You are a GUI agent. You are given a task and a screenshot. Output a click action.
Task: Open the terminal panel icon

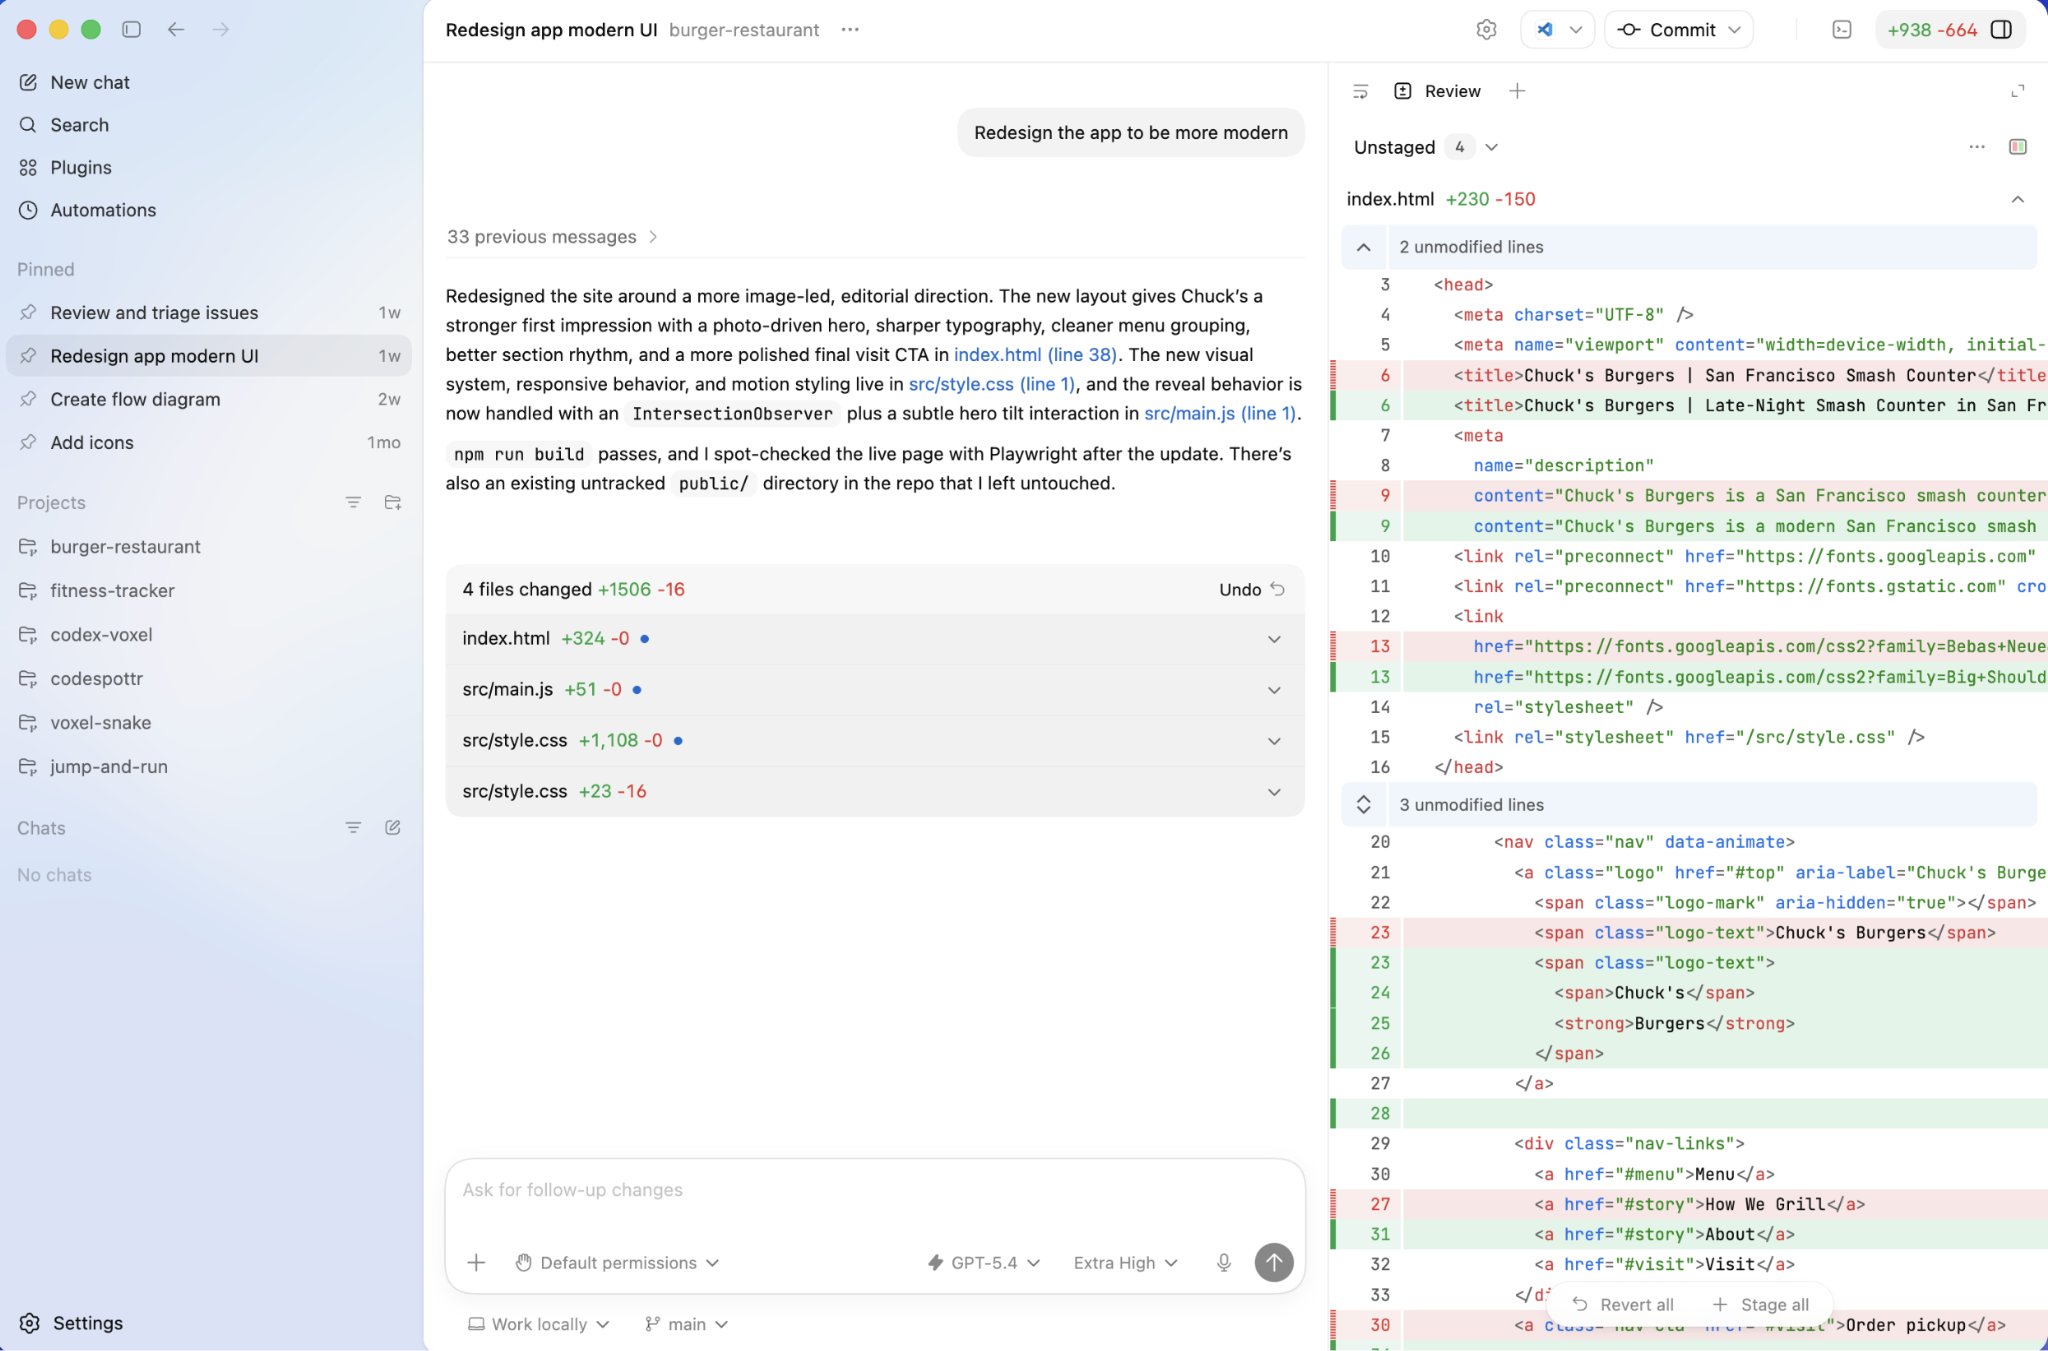coord(1842,29)
